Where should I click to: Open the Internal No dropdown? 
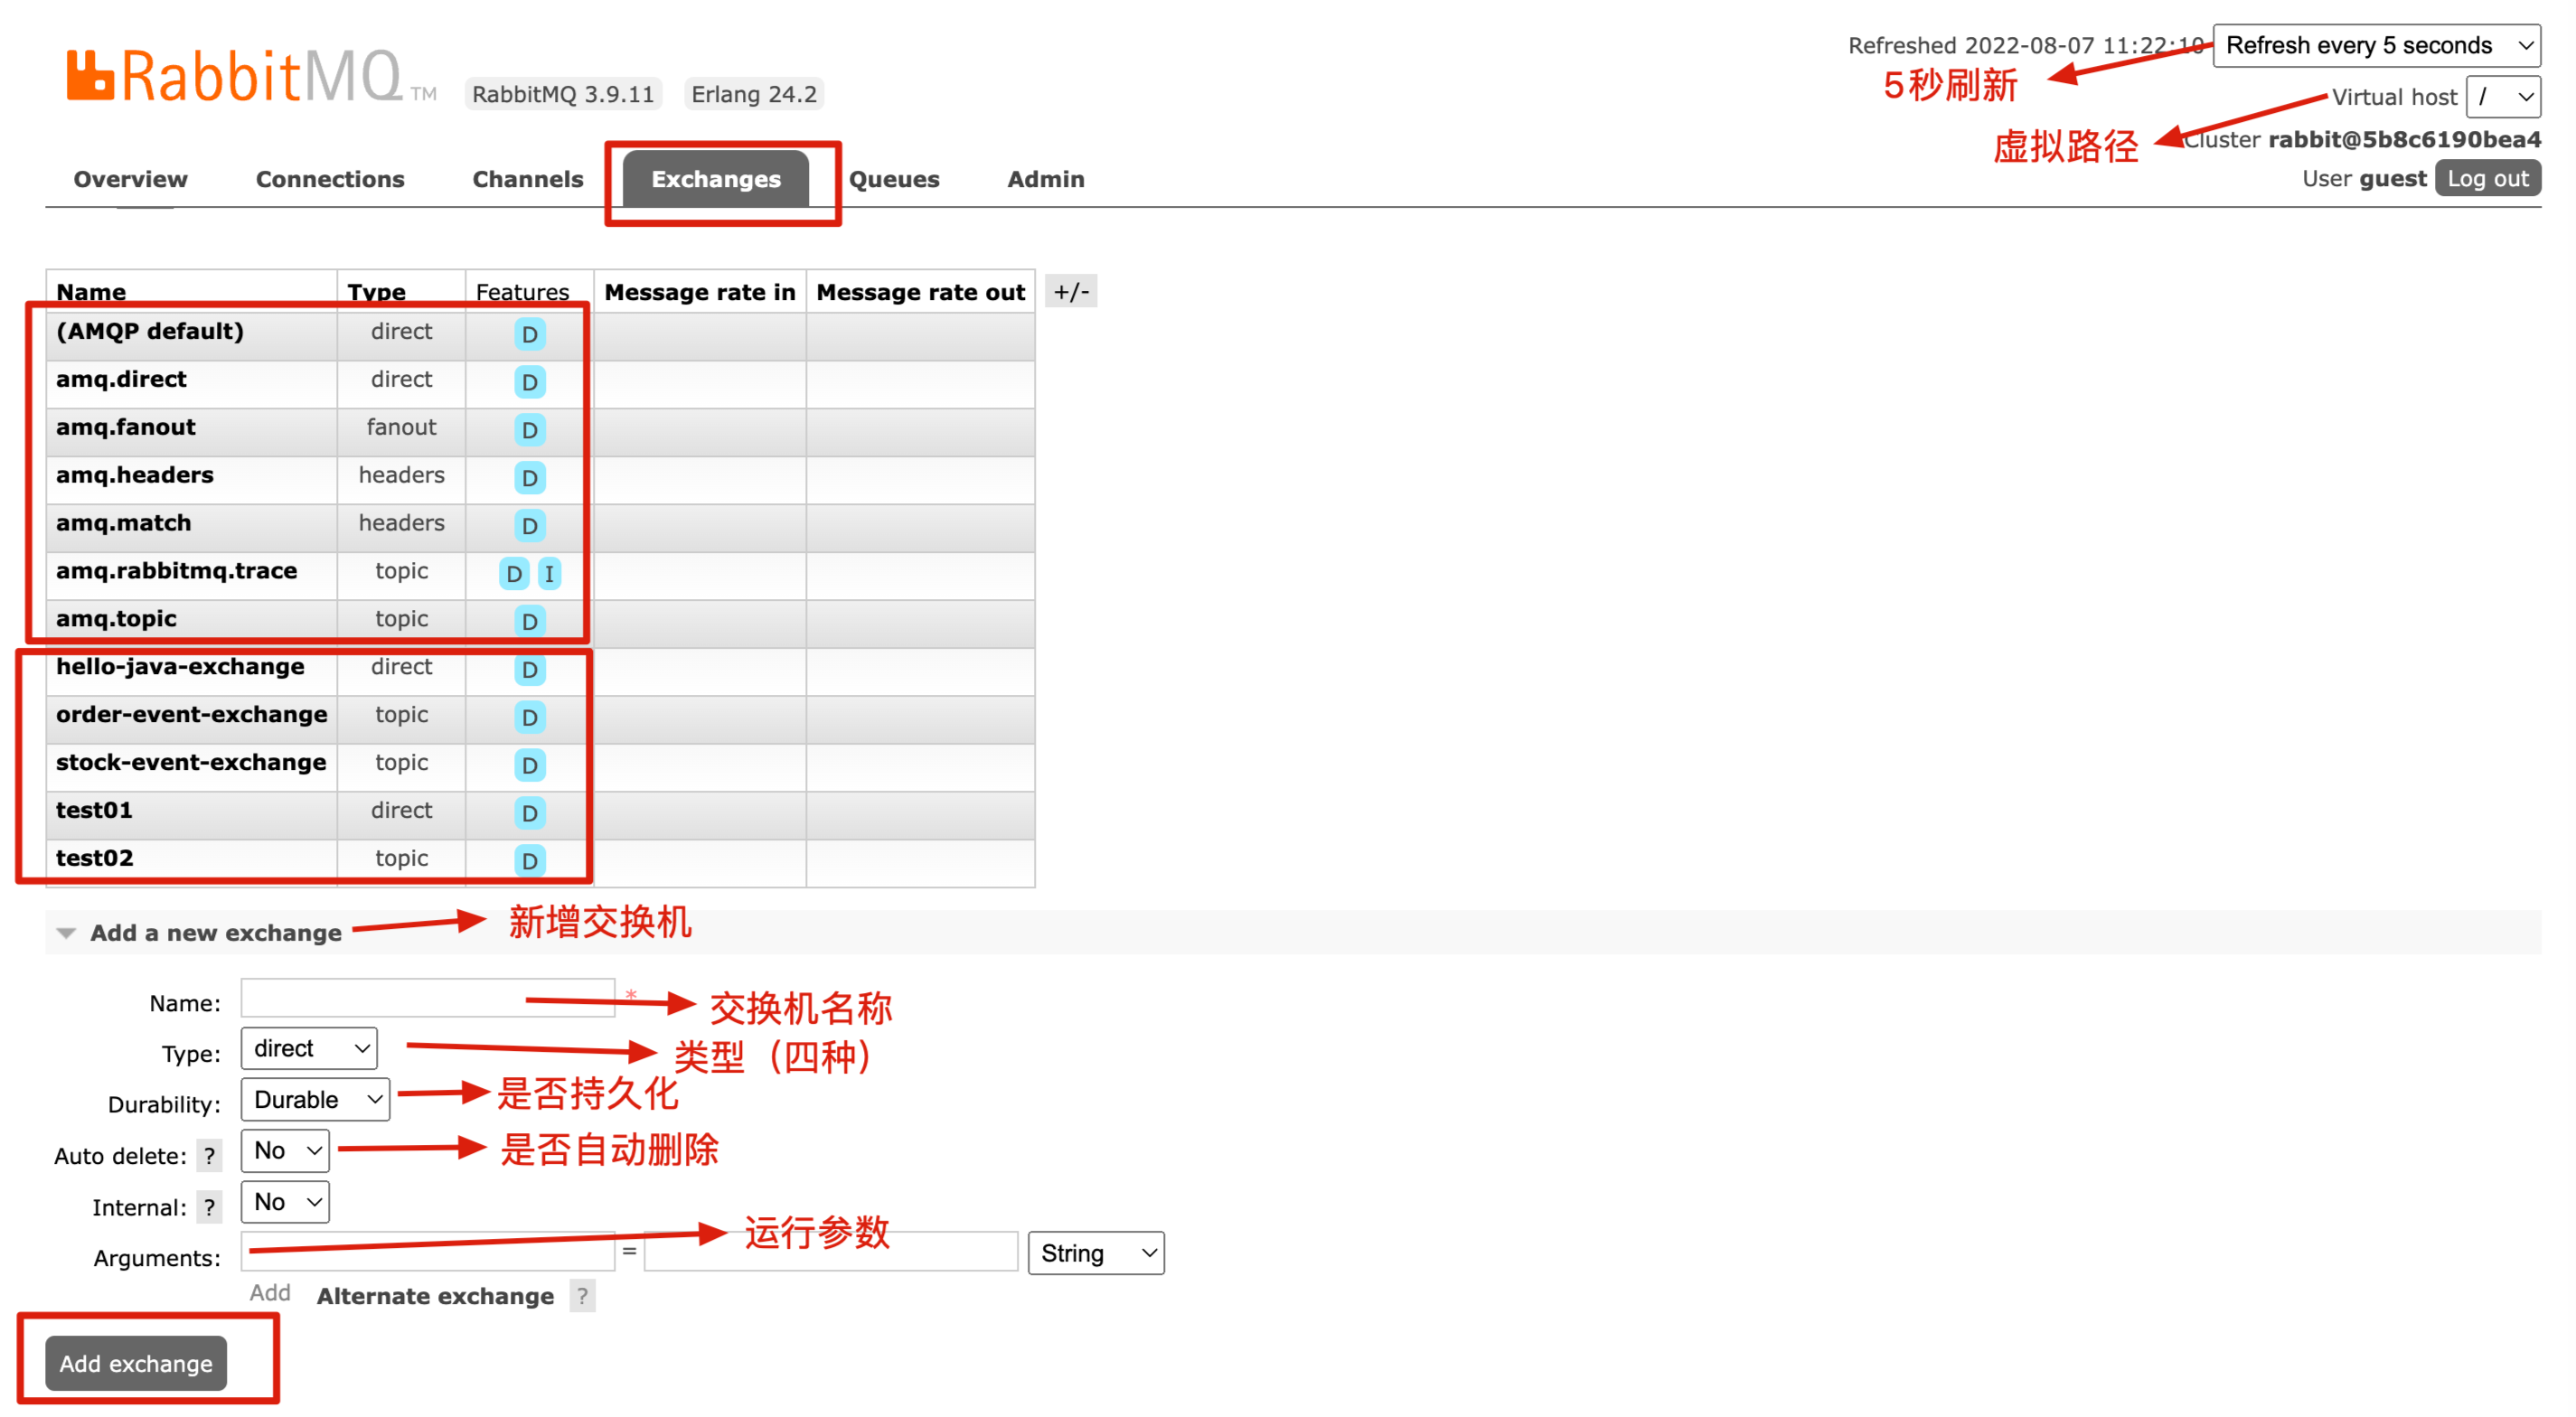tap(285, 1202)
